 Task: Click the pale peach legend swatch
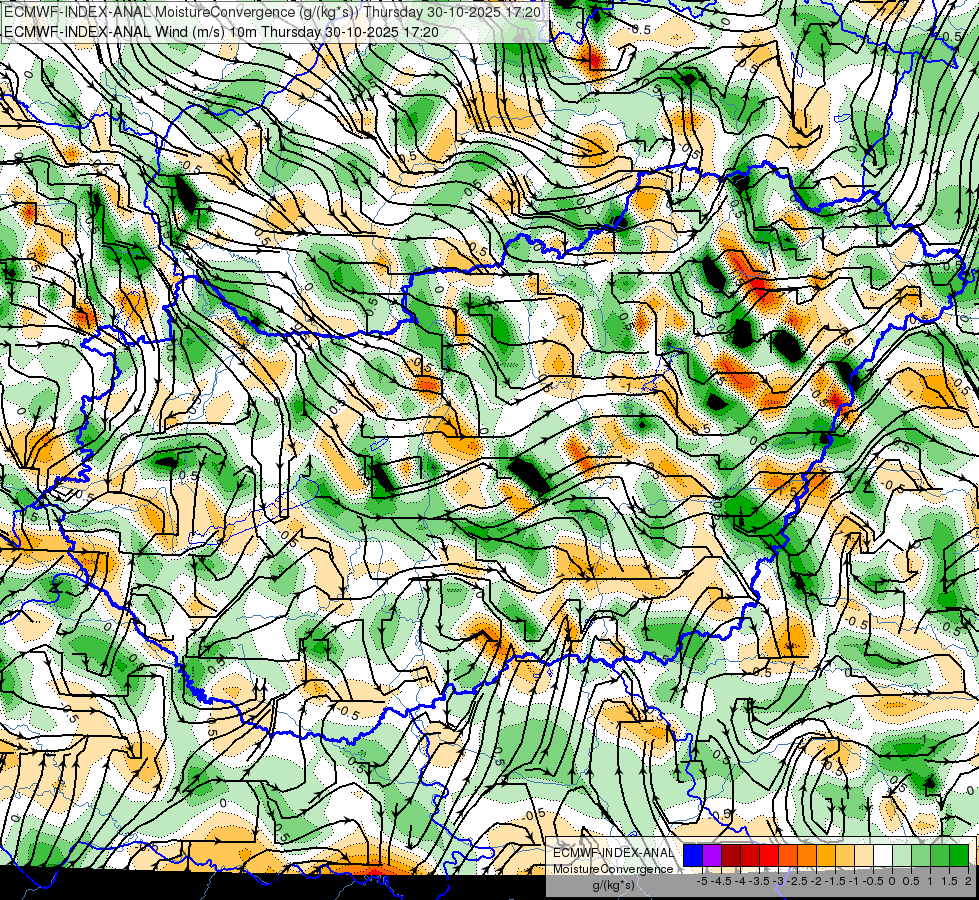pyautogui.click(x=863, y=855)
